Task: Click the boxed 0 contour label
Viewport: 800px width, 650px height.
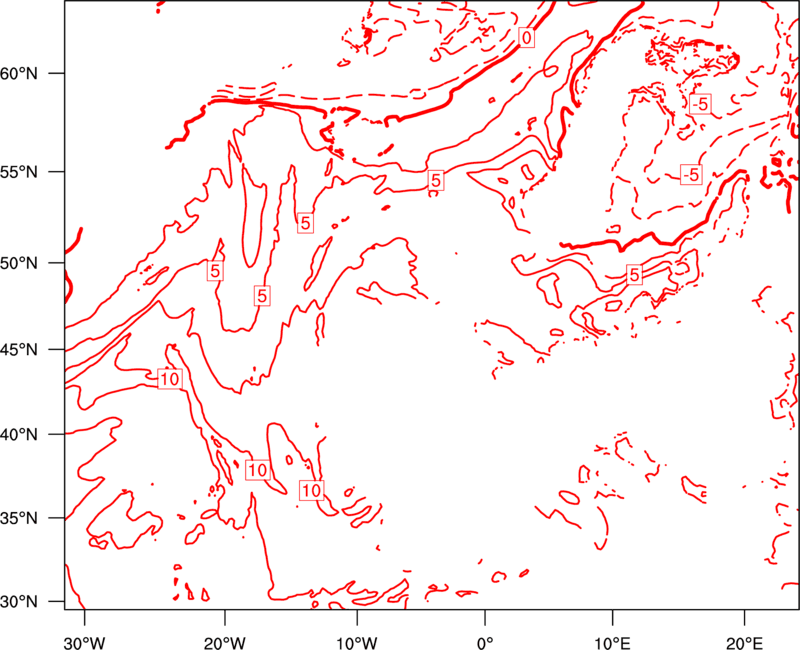Action: tap(527, 37)
